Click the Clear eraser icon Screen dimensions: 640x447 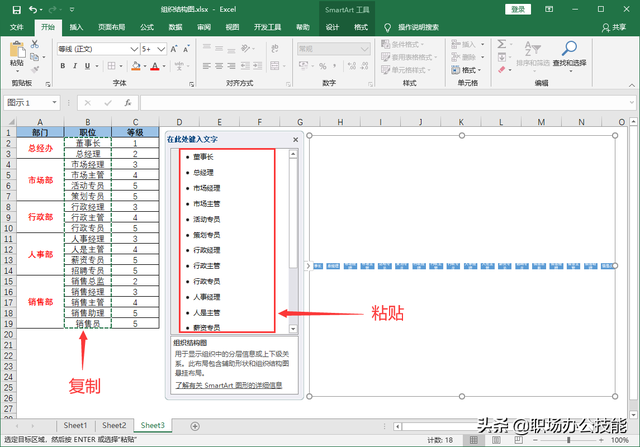[x=502, y=70]
